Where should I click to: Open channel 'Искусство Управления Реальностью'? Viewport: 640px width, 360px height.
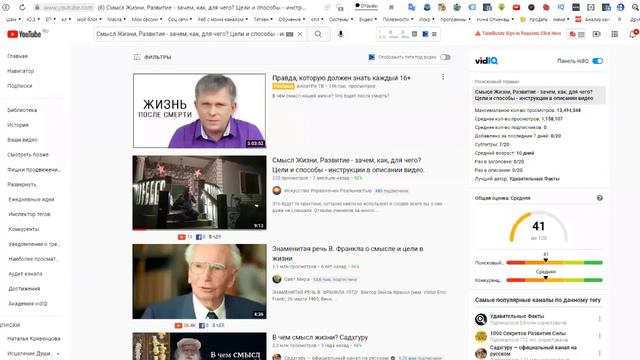tap(328, 191)
